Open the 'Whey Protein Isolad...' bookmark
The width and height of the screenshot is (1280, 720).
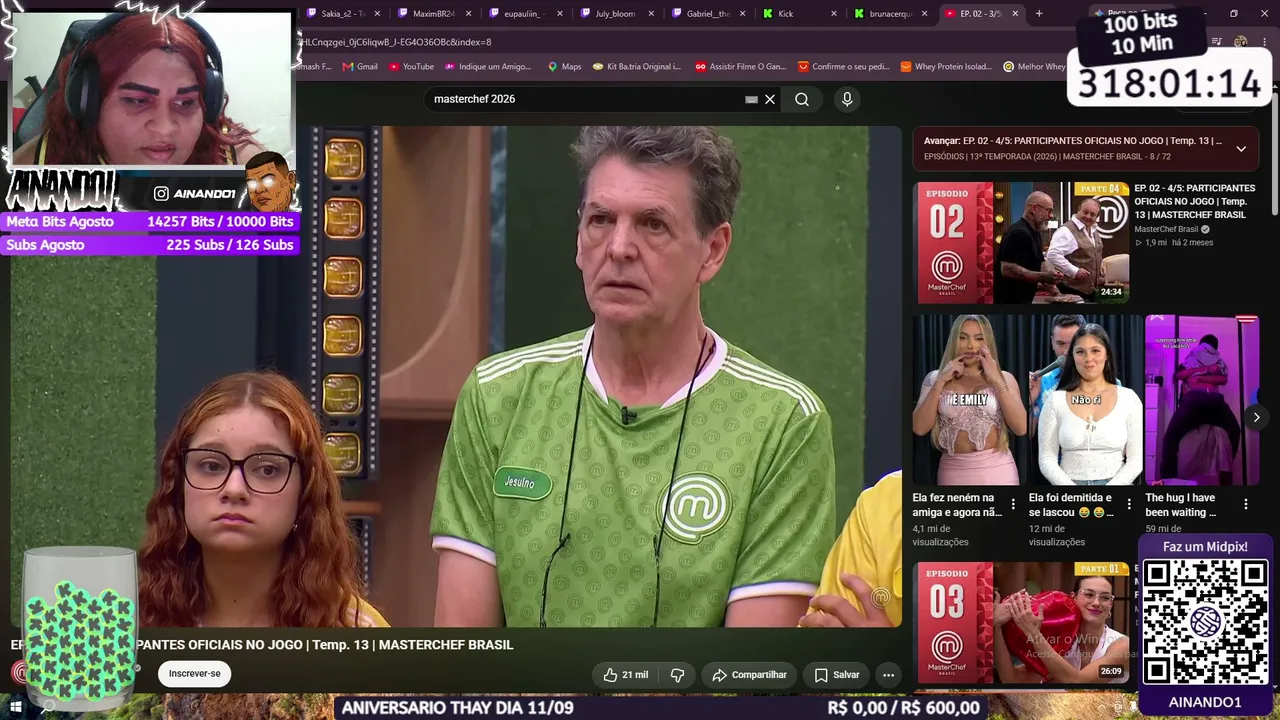click(946, 67)
